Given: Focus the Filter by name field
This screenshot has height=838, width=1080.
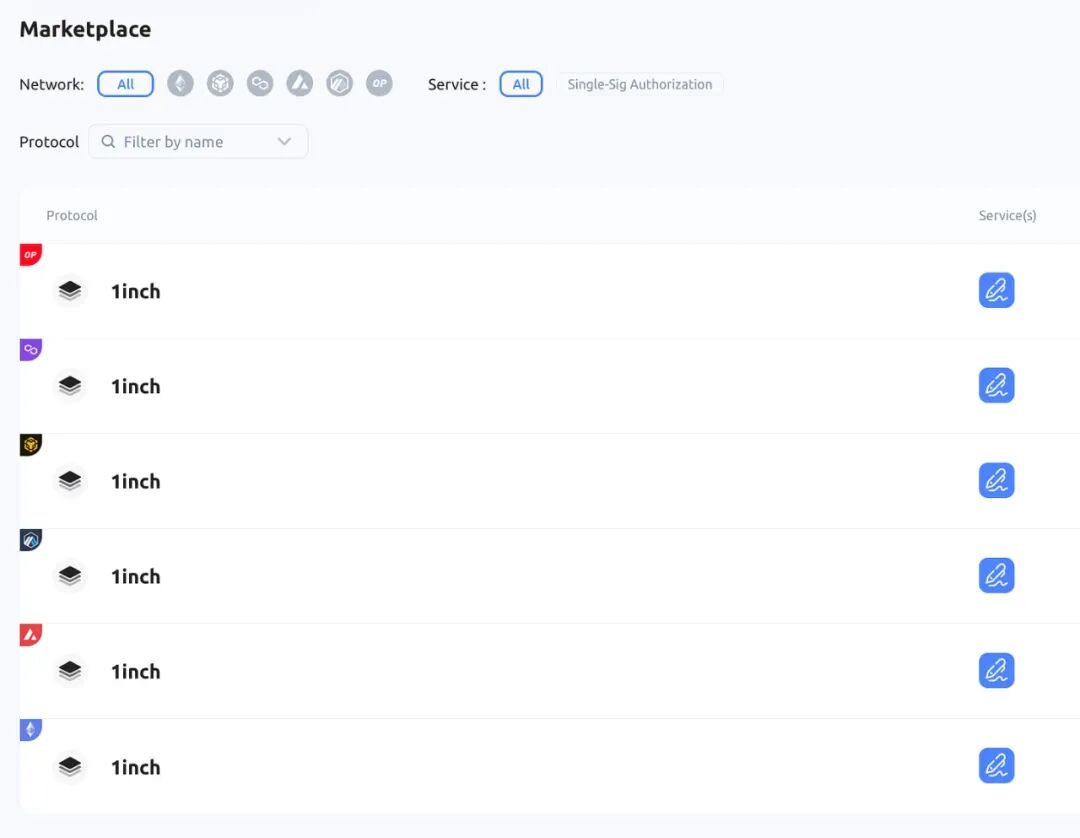Looking at the screenshot, I should [198, 141].
